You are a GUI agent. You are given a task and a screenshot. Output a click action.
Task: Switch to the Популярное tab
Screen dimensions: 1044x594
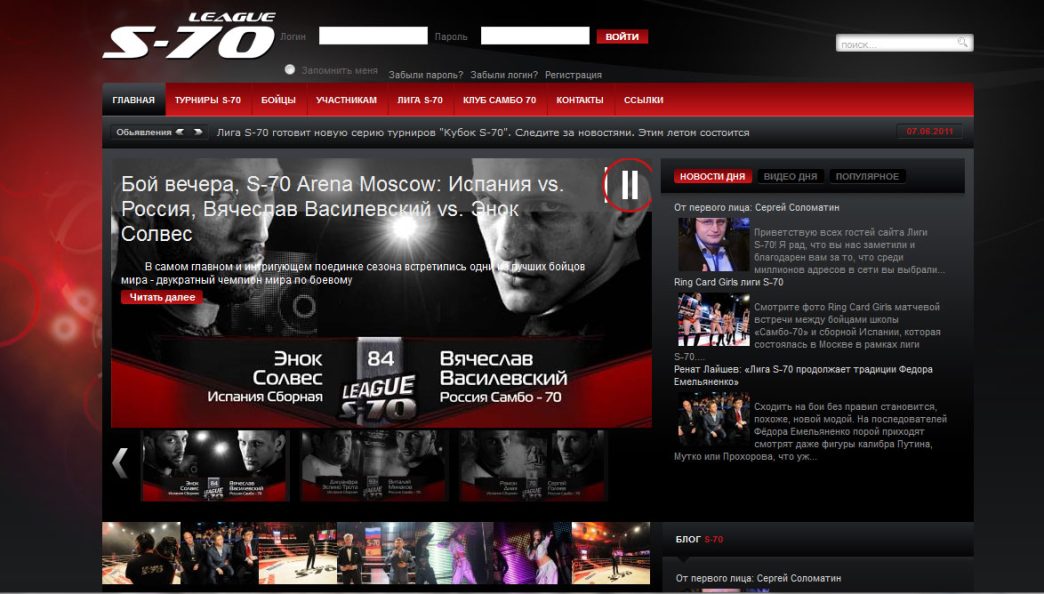point(866,177)
